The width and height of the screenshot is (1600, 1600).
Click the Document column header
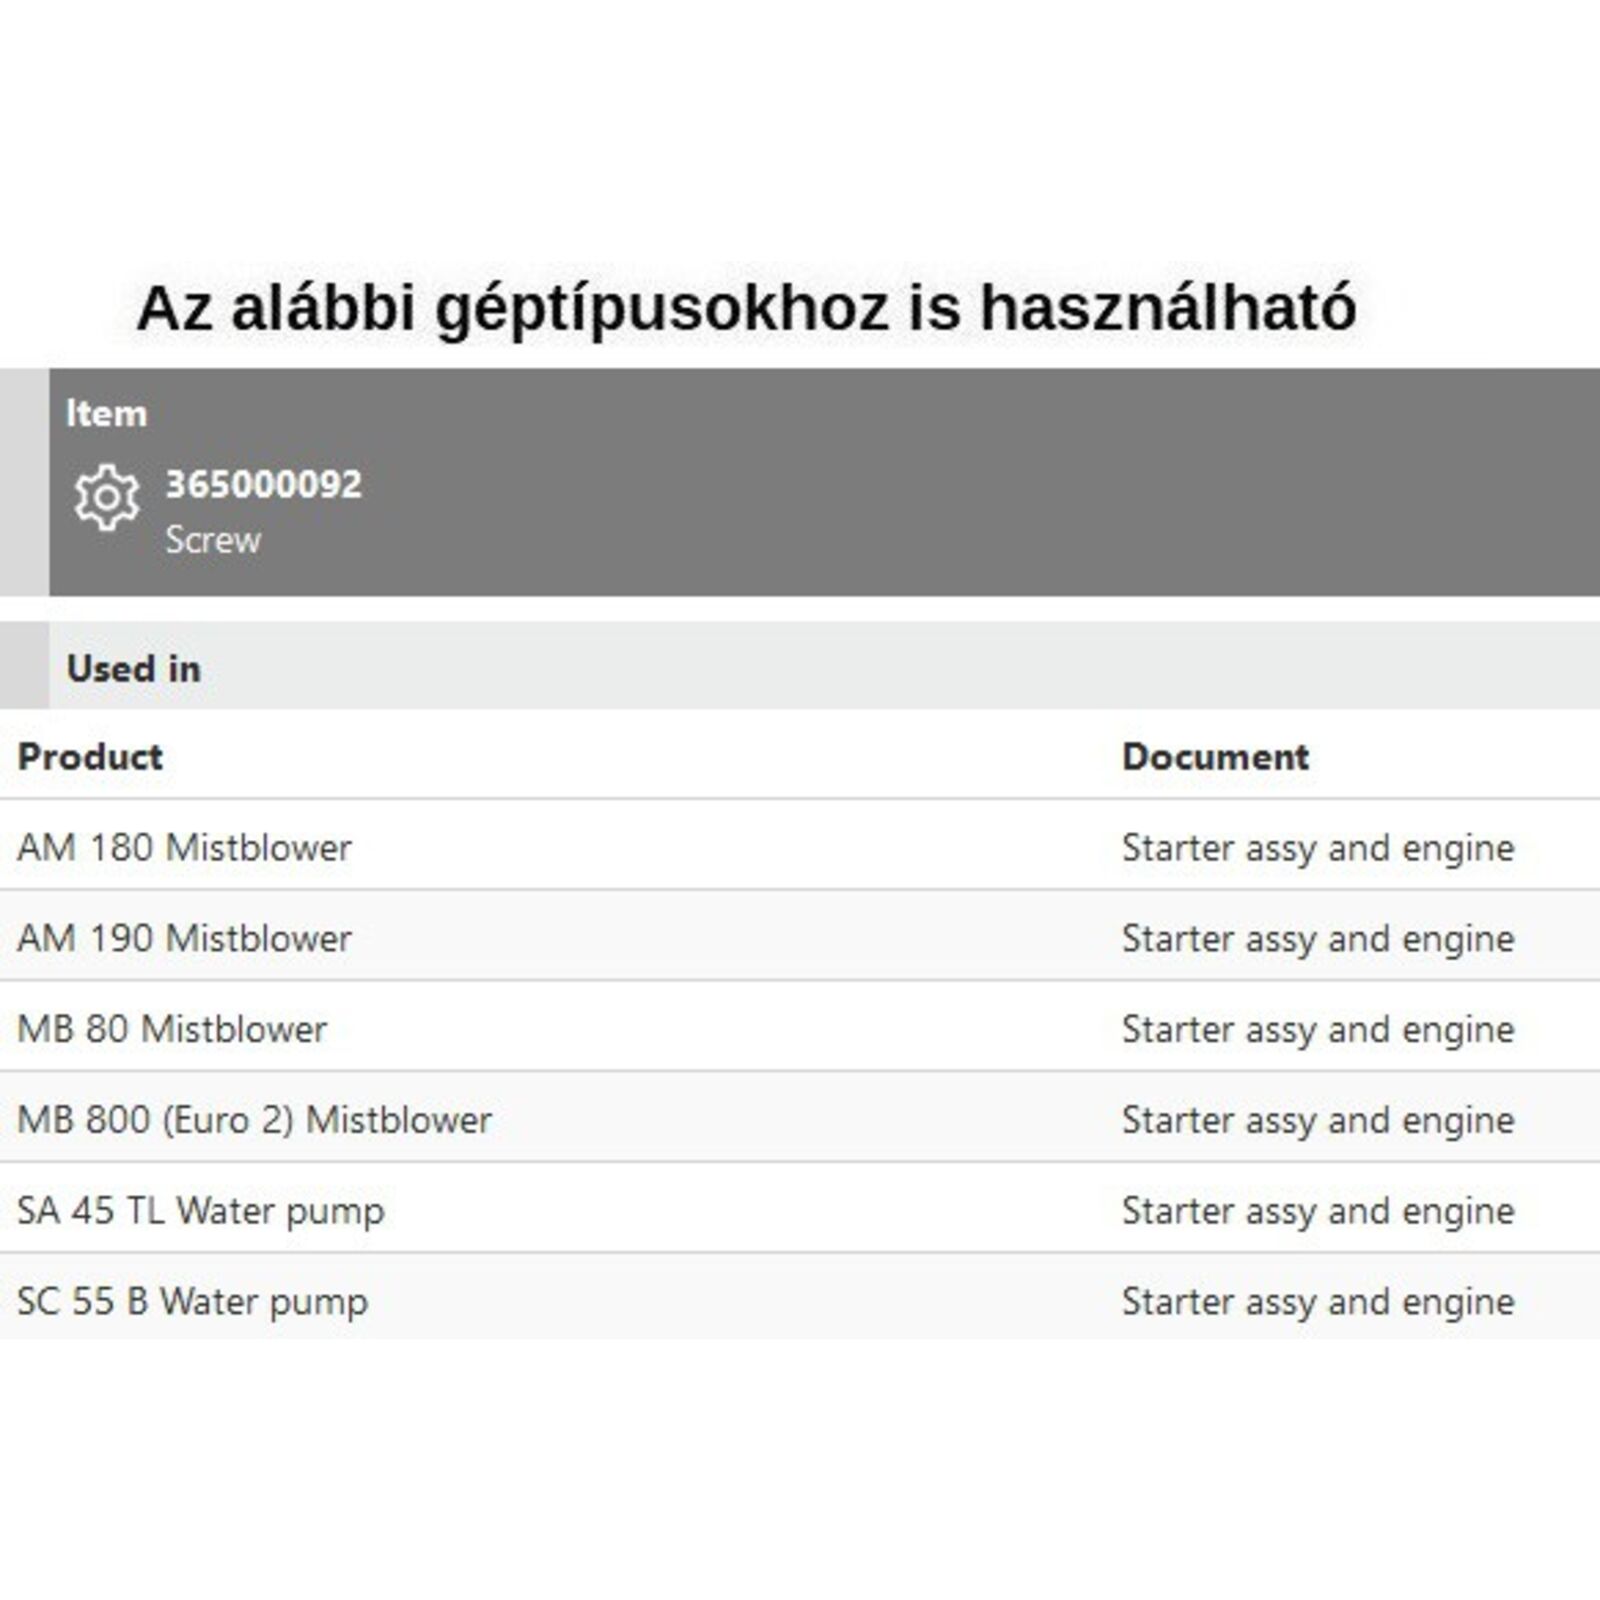click(x=1215, y=757)
